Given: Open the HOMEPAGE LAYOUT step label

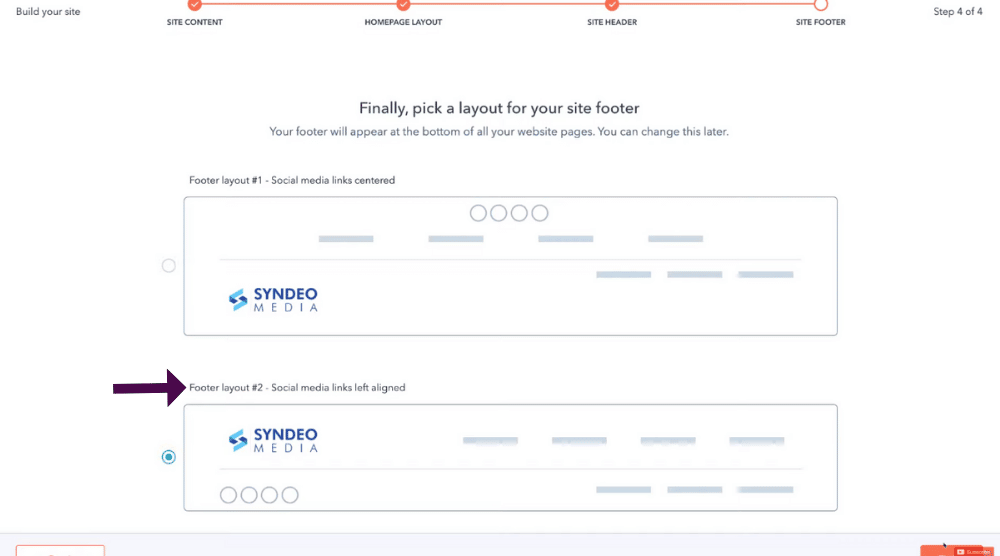Looking at the screenshot, I should (x=403, y=22).
